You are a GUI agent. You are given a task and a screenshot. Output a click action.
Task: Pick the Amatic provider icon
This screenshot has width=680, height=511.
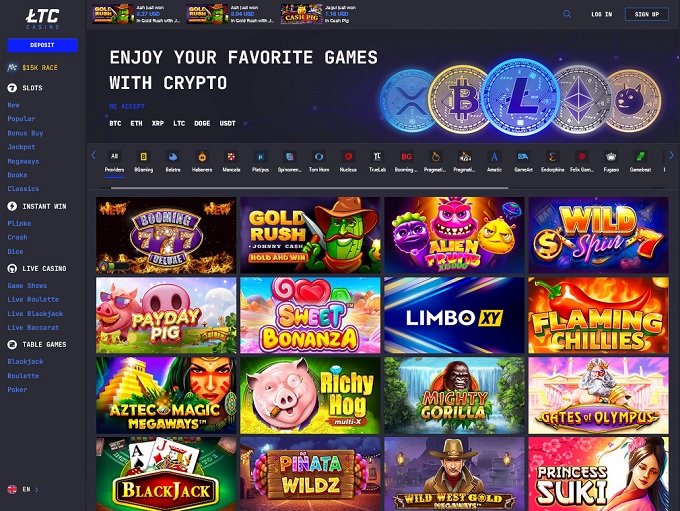(x=494, y=157)
